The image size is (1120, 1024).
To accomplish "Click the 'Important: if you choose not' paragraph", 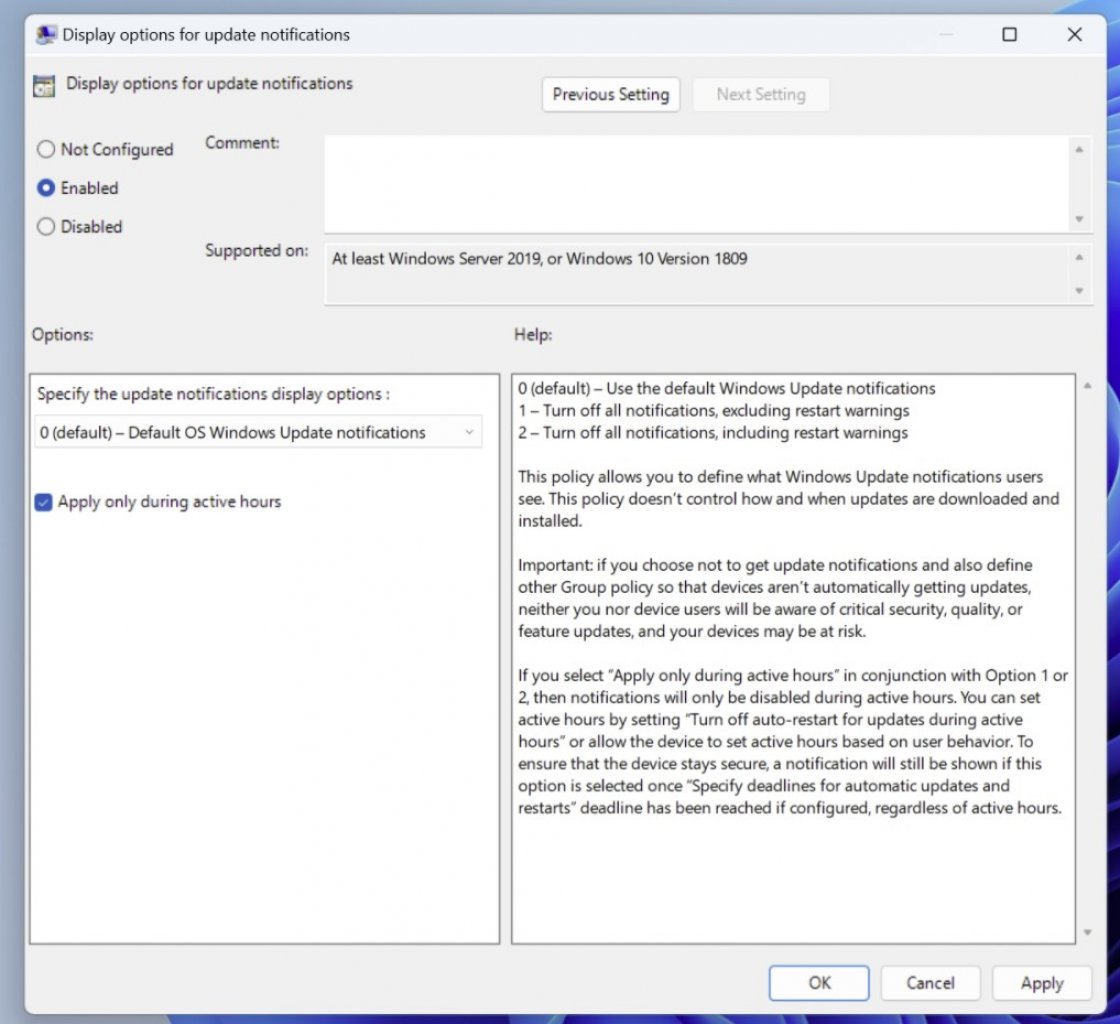I will pyautogui.click(x=775, y=598).
